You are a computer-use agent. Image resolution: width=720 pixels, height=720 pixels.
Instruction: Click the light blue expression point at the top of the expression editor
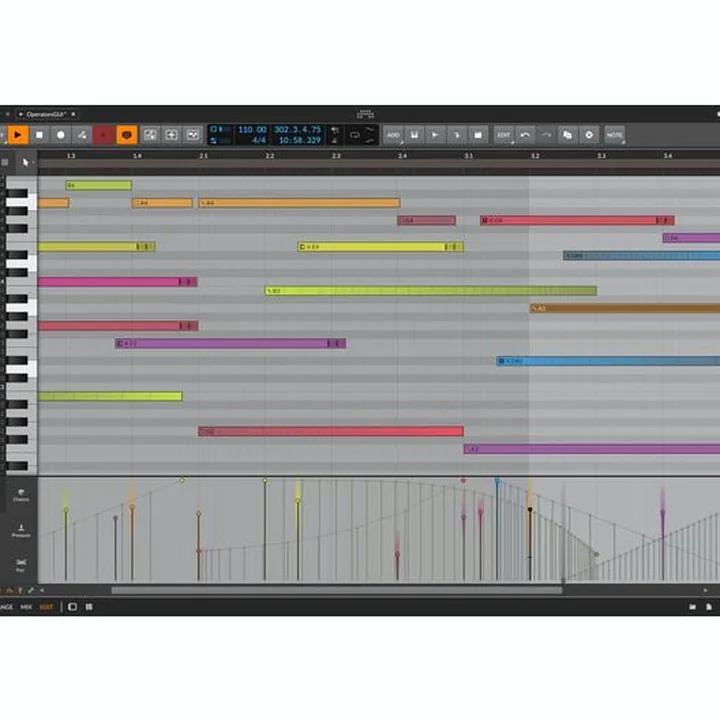(497, 481)
